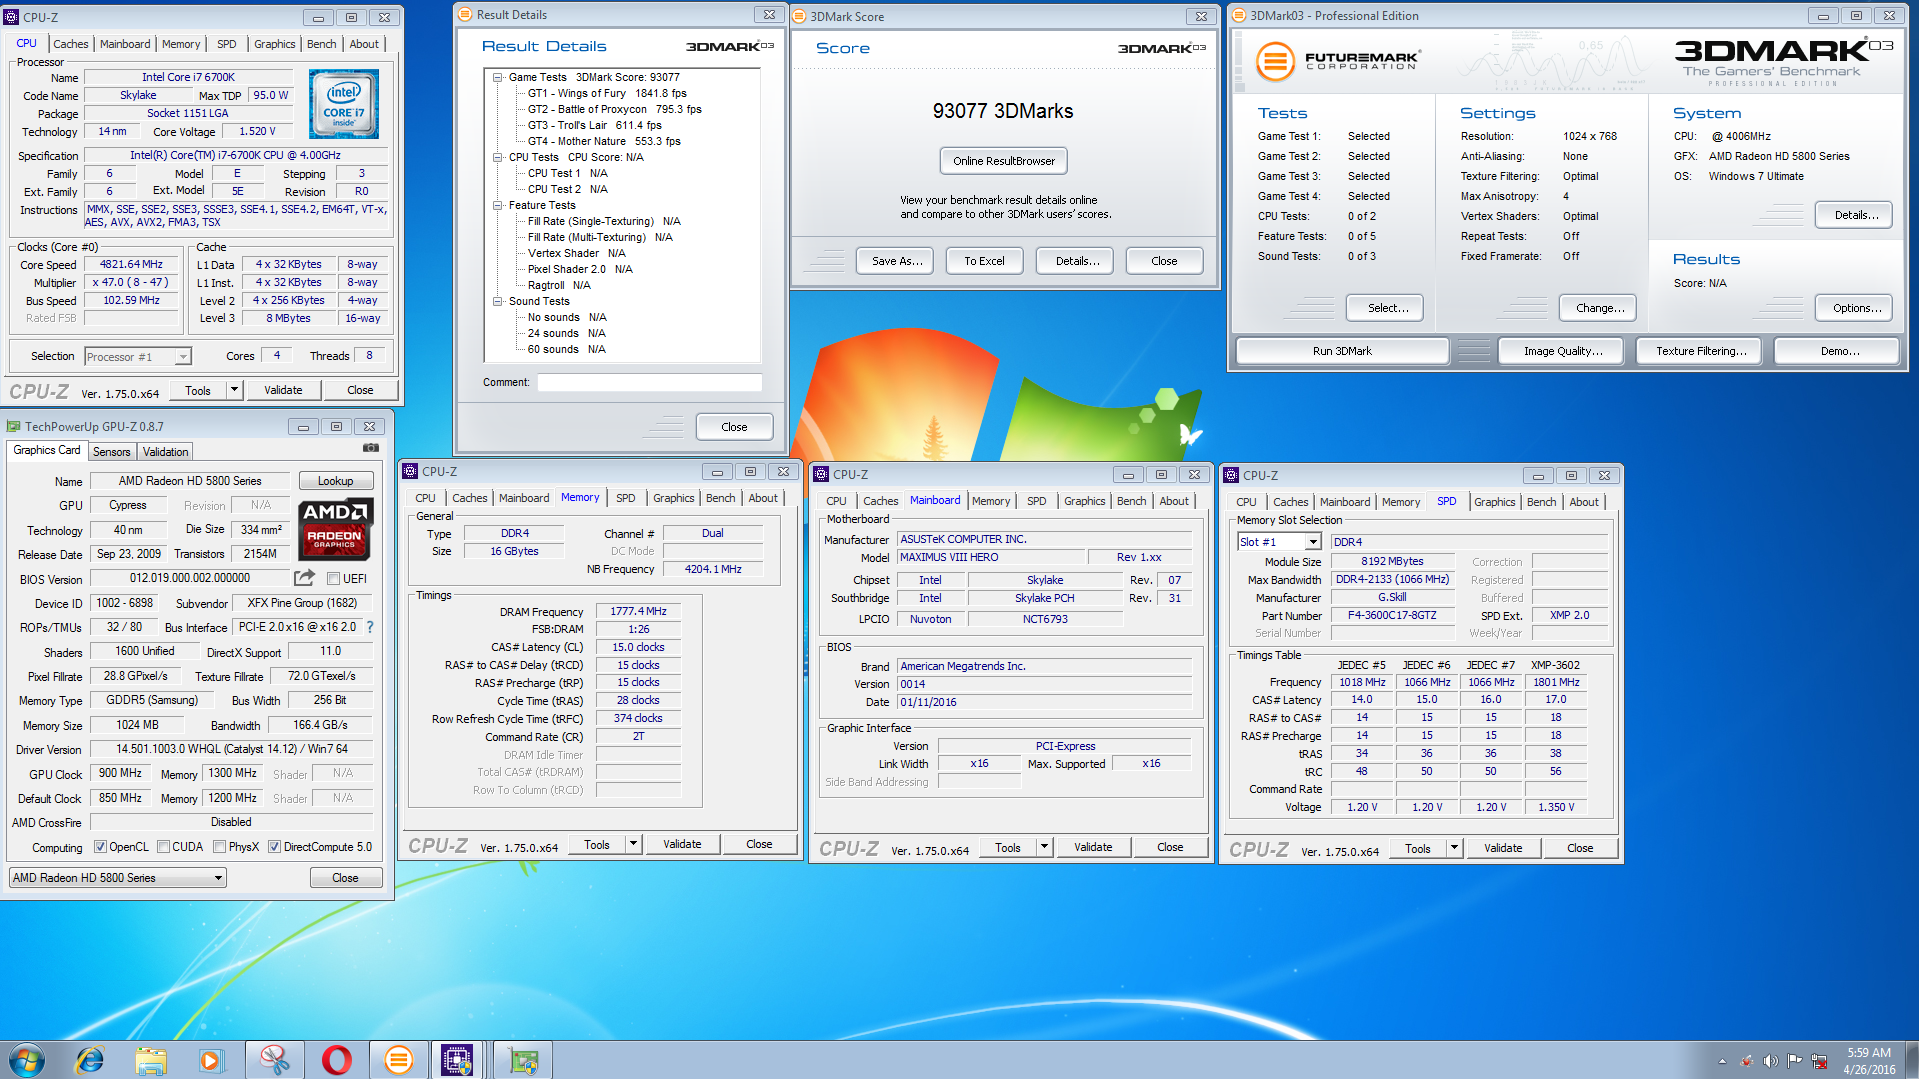This screenshot has width=1919, height=1079.
Task: Collapse the CPU Tests tree node
Action: [497, 157]
